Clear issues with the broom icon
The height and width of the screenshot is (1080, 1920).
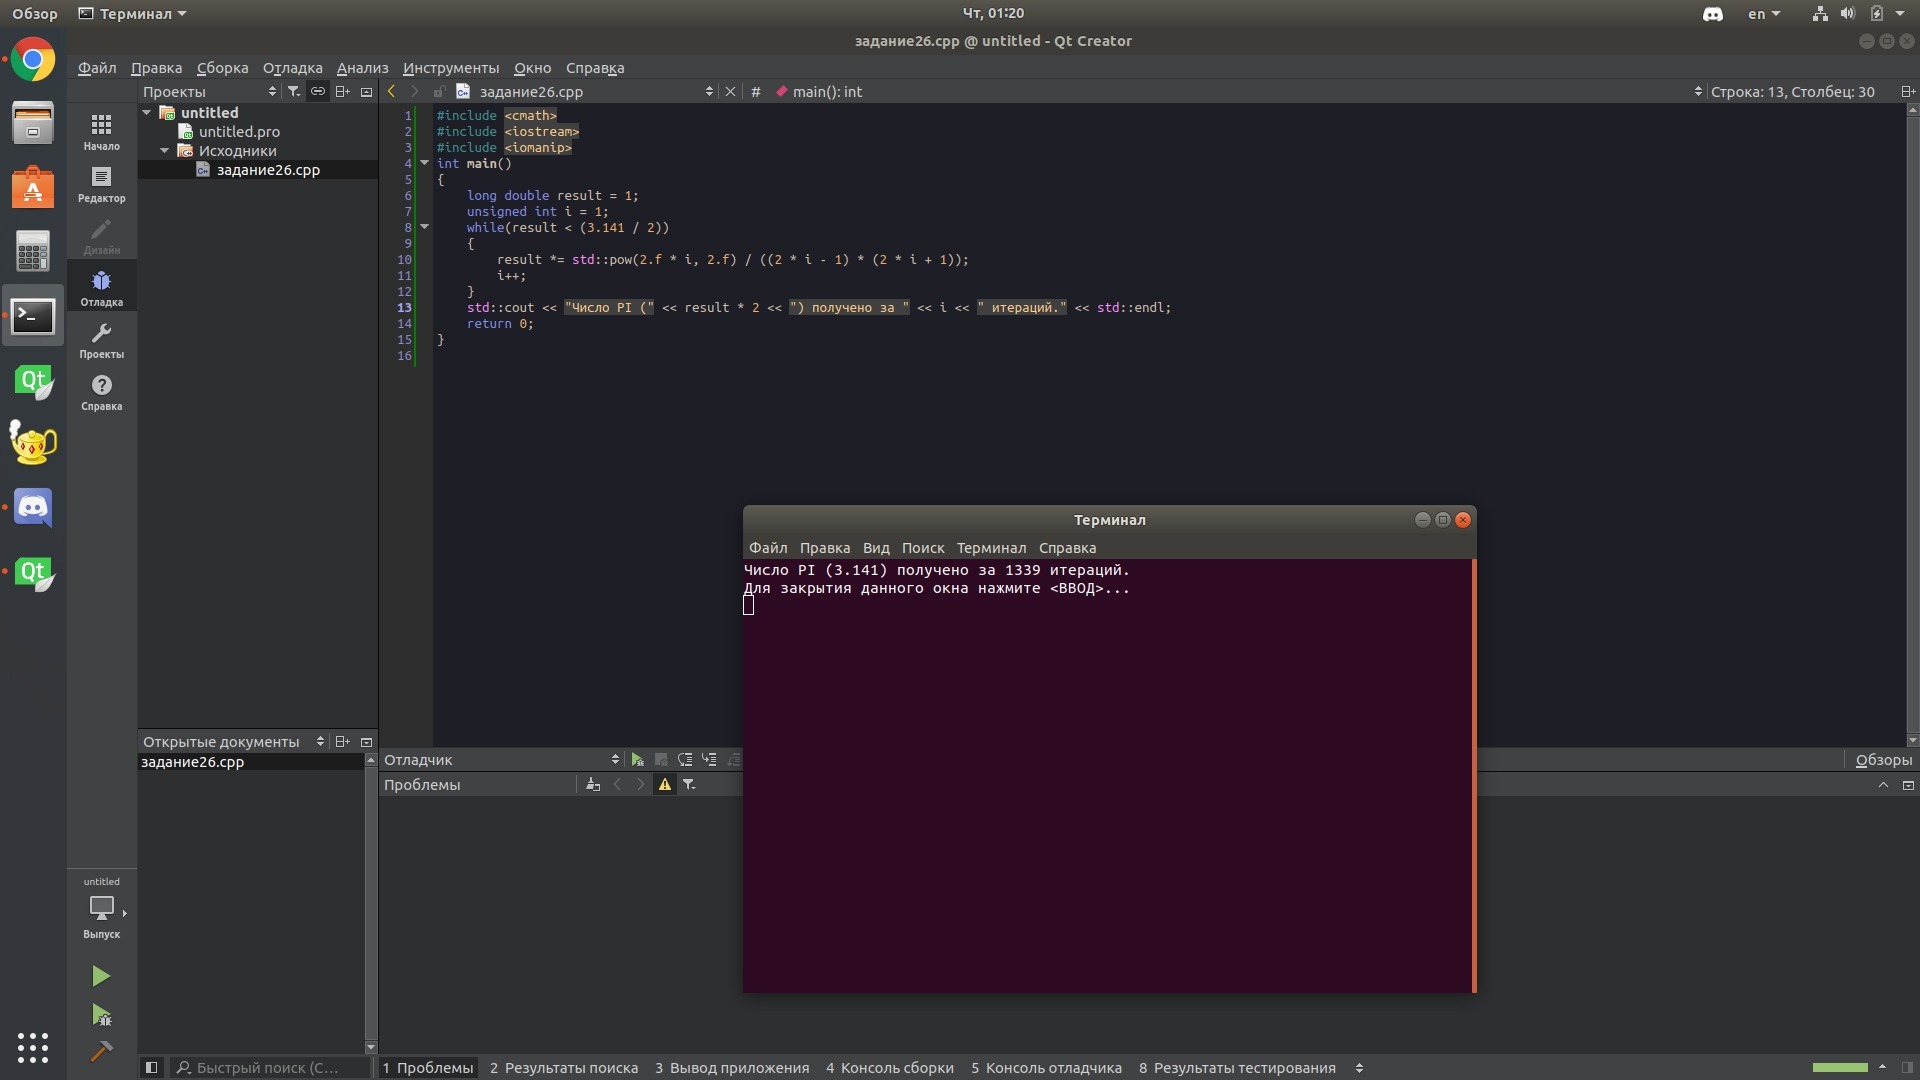(x=593, y=785)
